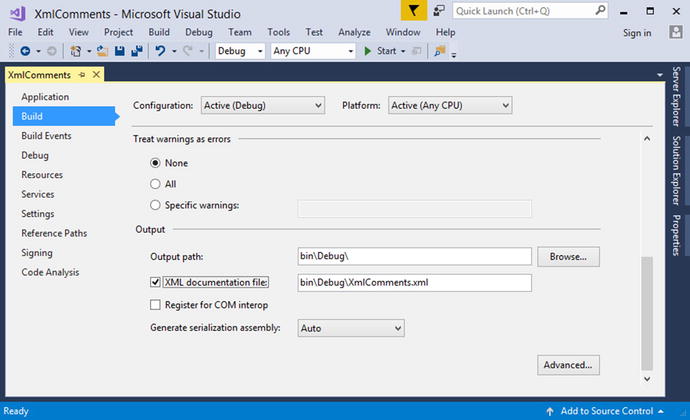Open the Reference Paths page
Screen dimensions: 690x420
54,233
